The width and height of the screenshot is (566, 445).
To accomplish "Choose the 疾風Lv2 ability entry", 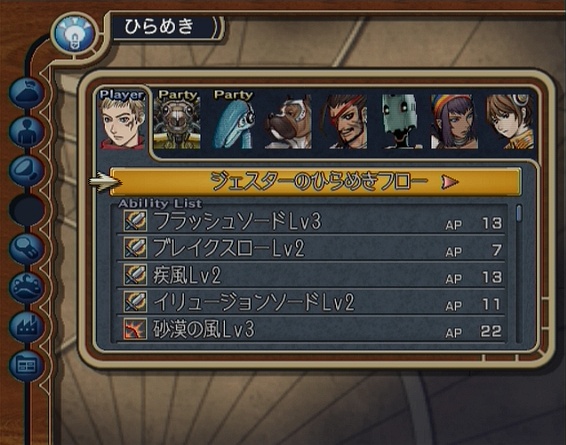I will 311,275.
